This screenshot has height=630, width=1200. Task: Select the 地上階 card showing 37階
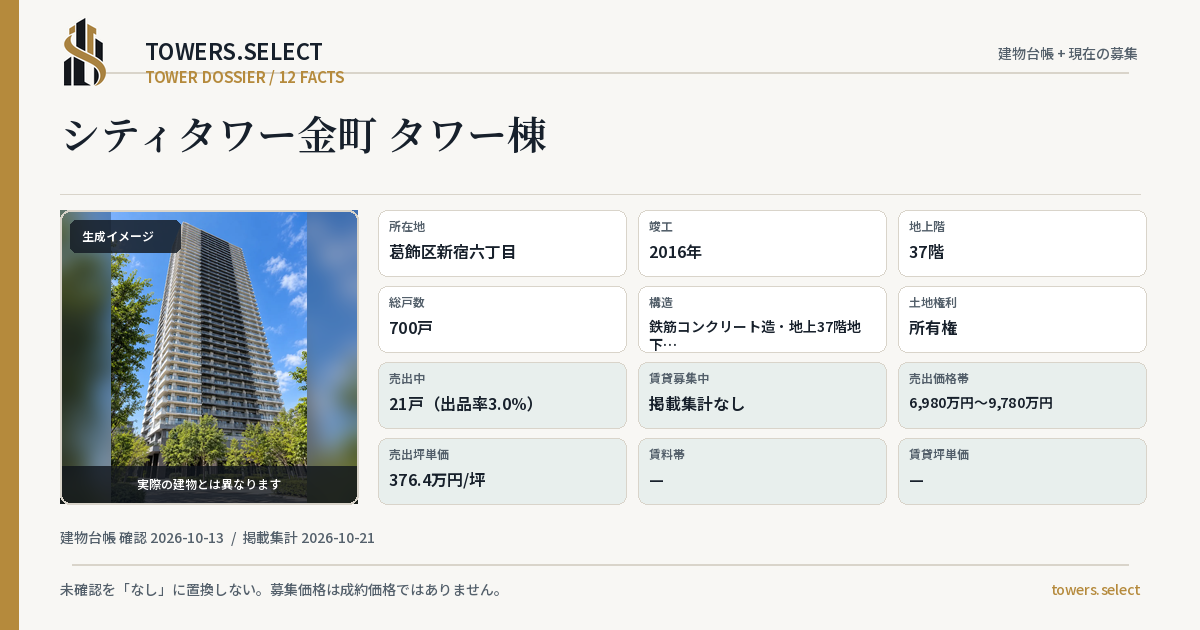coord(1022,243)
